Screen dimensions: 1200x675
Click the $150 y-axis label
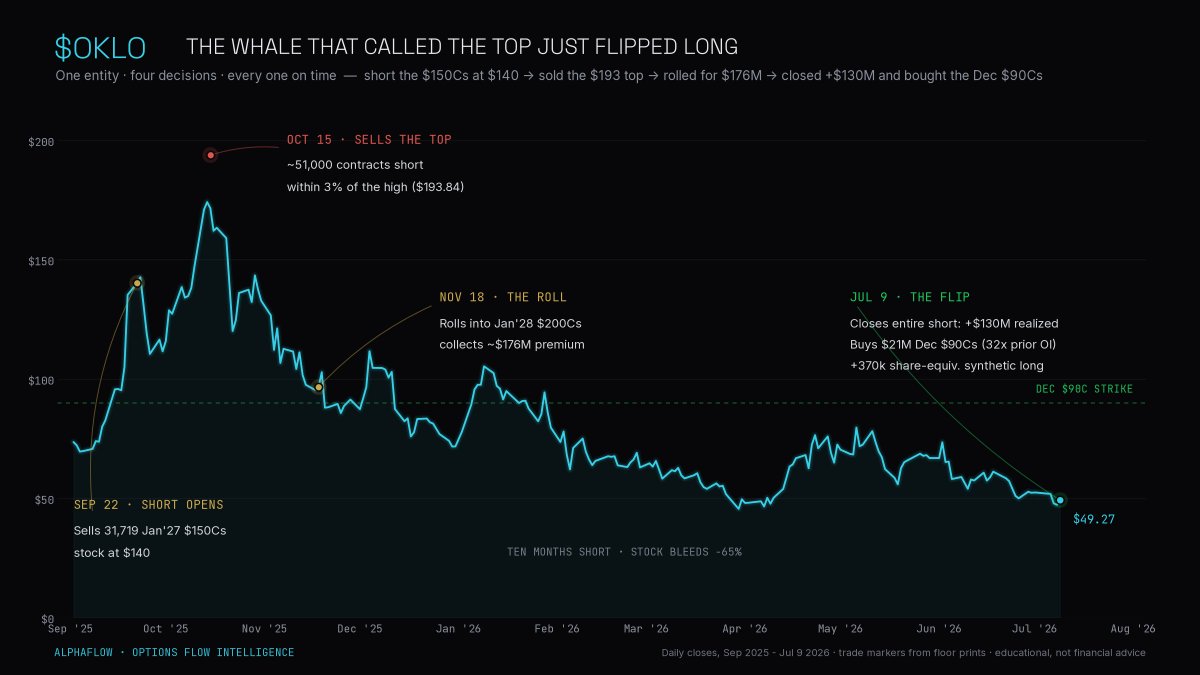(x=41, y=262)
